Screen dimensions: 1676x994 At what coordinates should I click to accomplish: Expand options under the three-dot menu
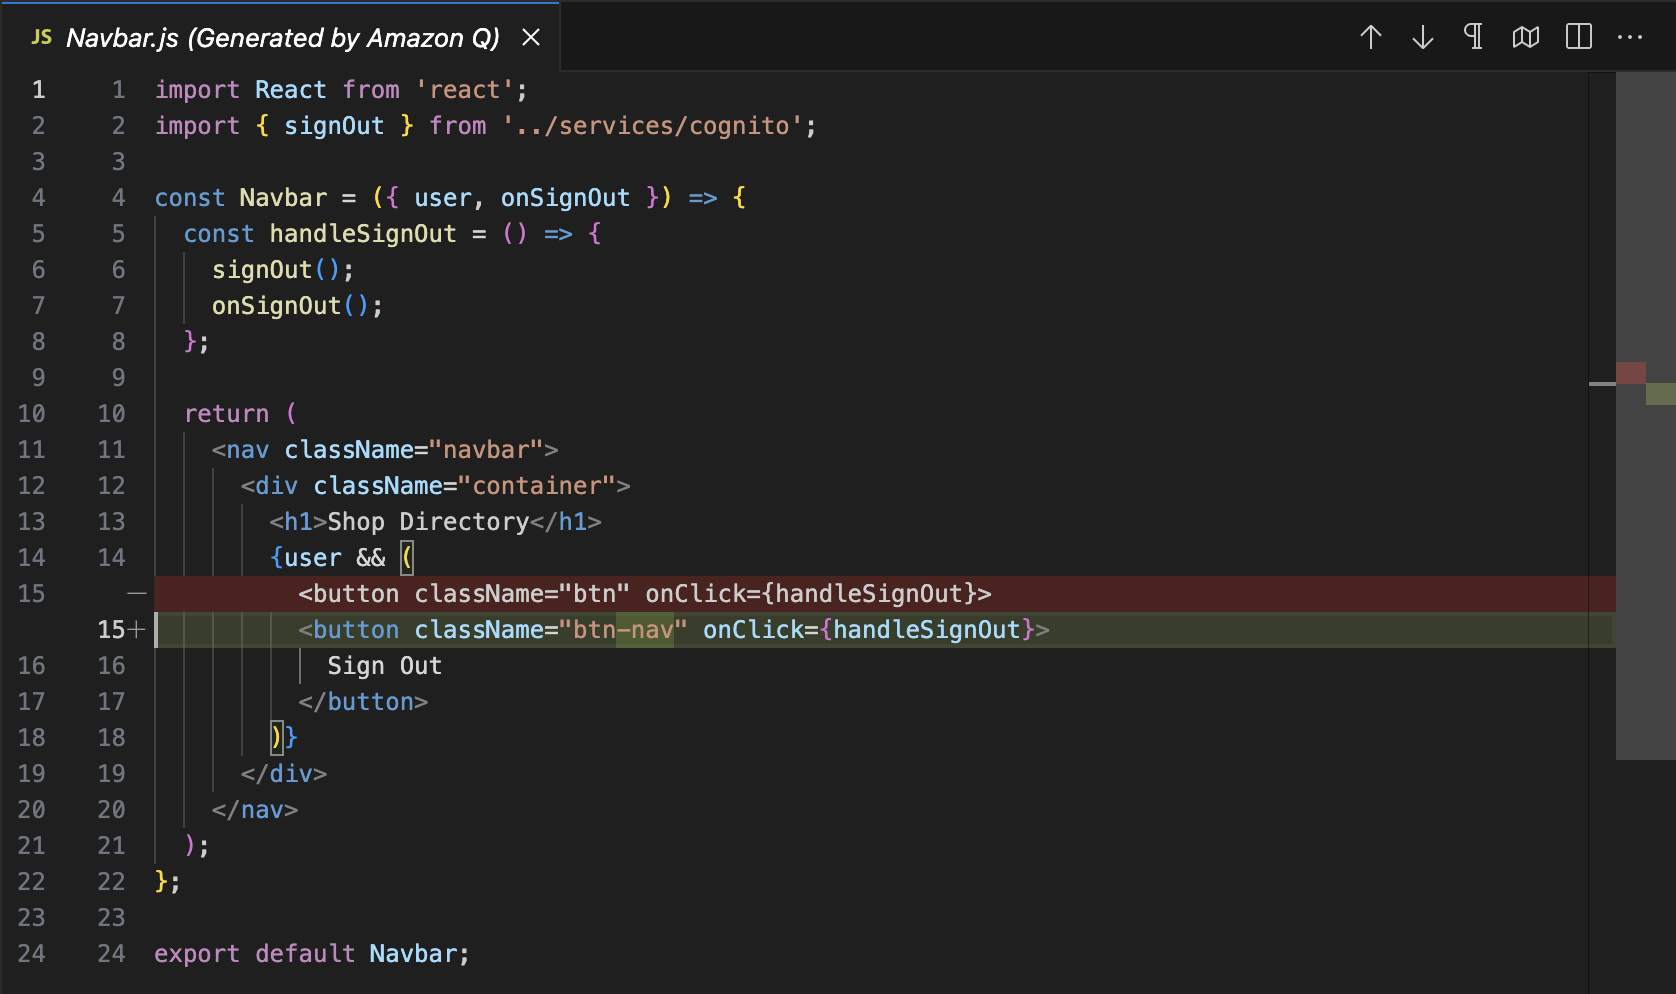pos(1631,38)
